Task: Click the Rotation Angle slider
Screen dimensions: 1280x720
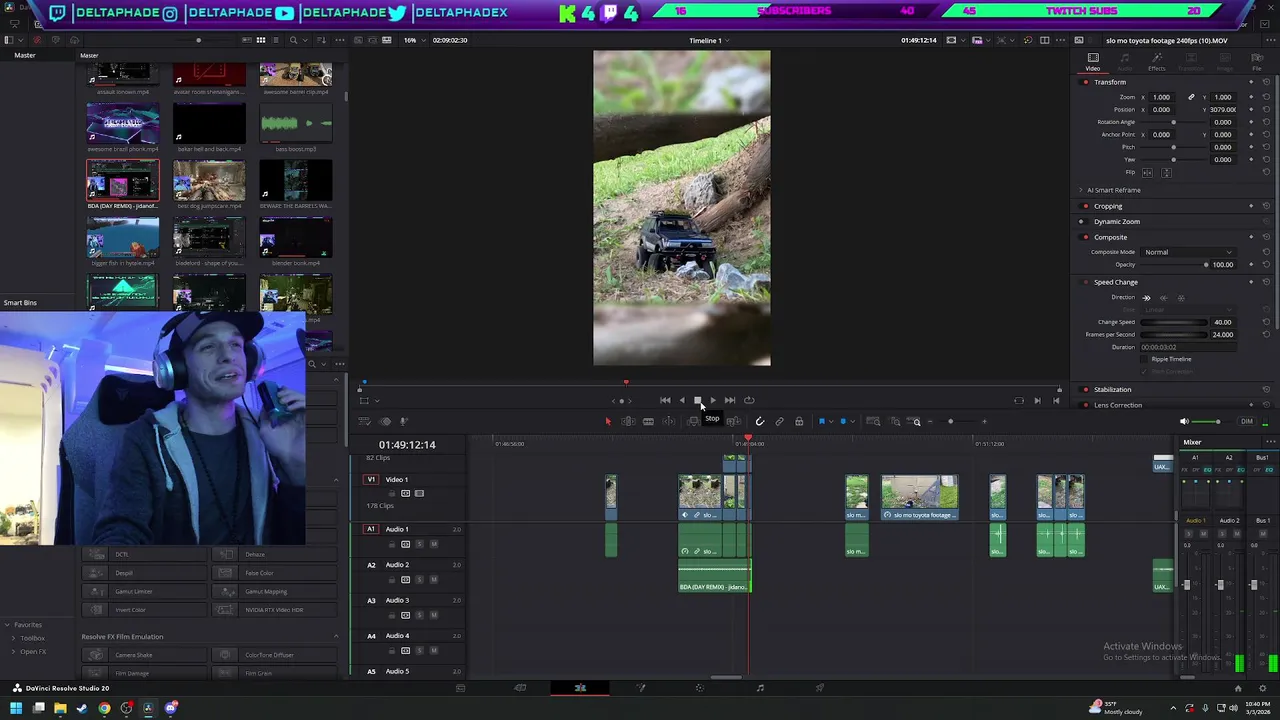Action: click(x=1174, y=122)
